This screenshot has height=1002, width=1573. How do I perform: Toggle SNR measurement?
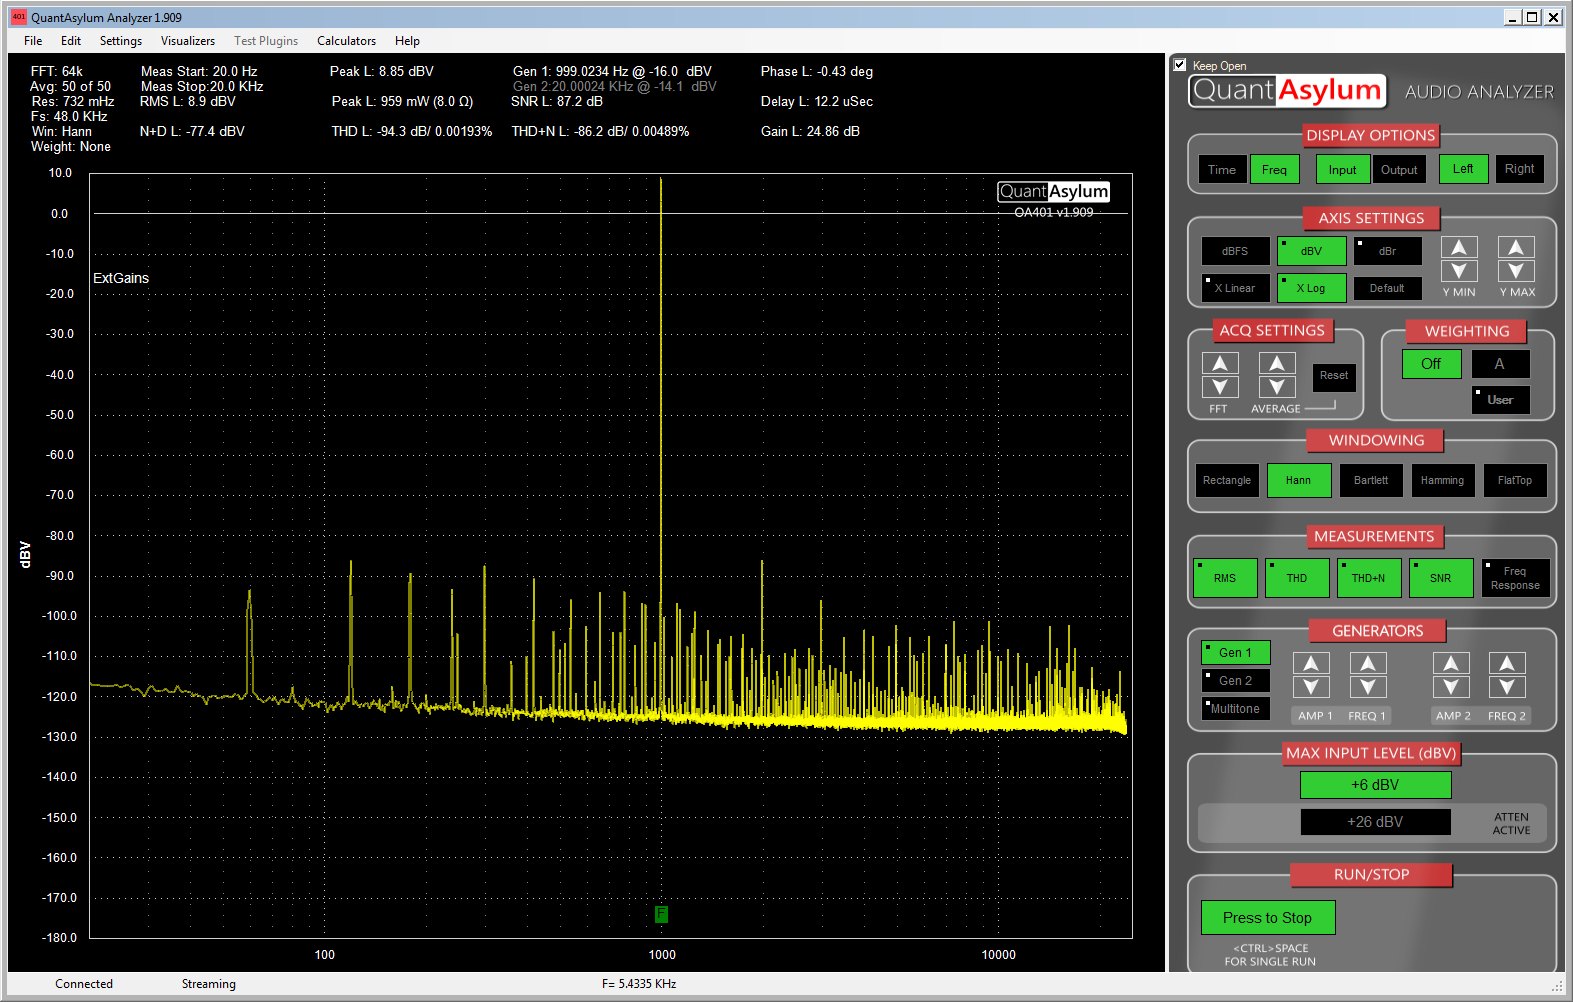1441,578
